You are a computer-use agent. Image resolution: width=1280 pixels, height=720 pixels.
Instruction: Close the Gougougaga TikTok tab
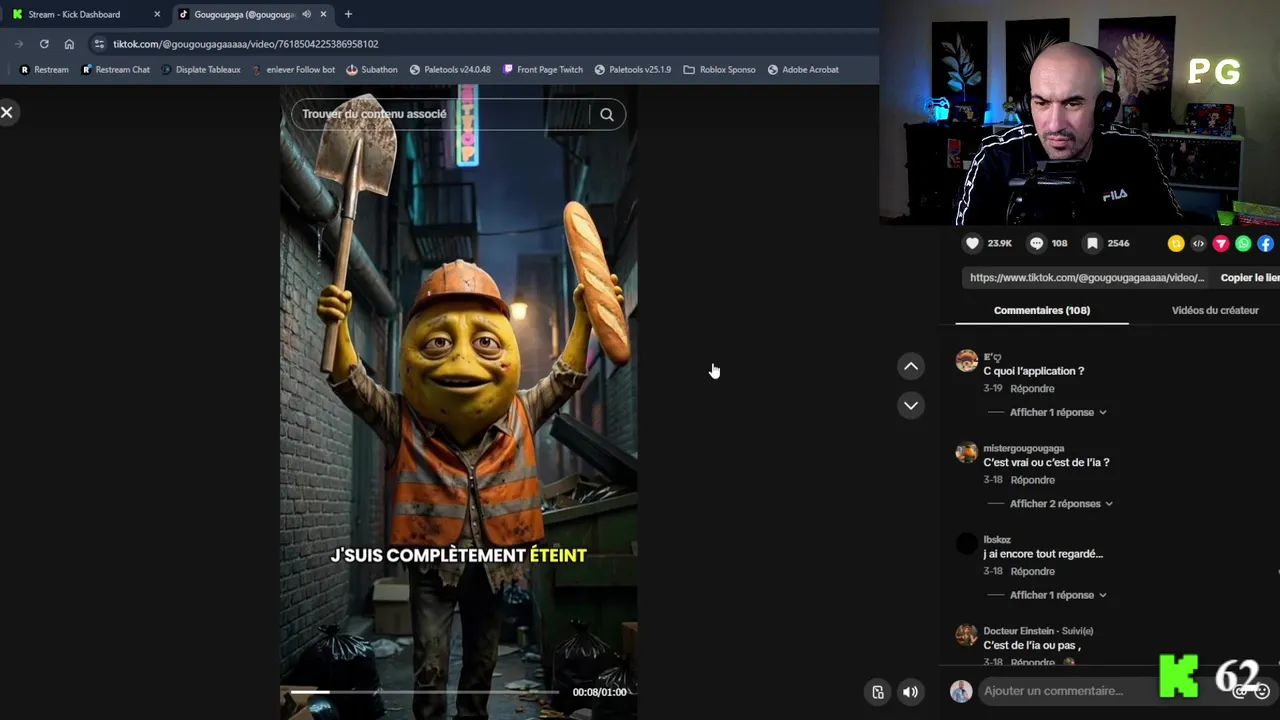pos(323,14)
